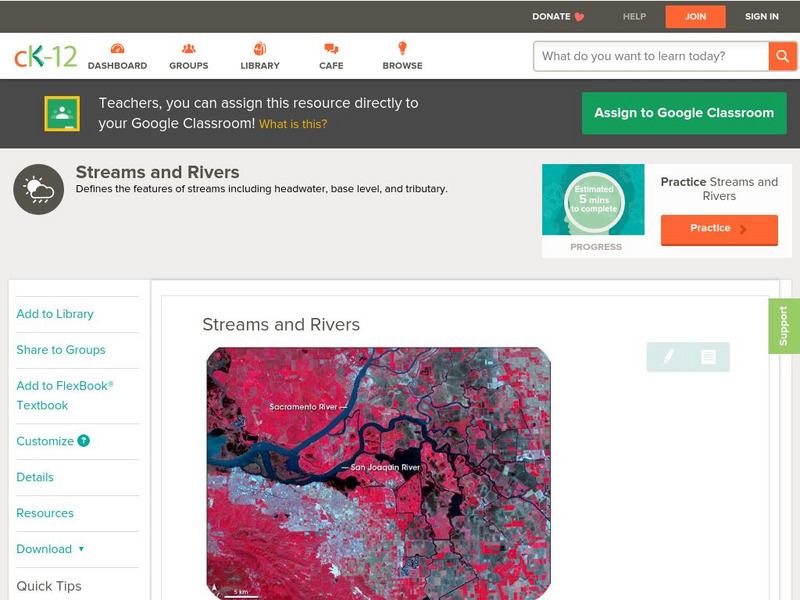Select the Cafe icon in navigation
The height and width of the screenshot is (600, 800).
[329, 48]
